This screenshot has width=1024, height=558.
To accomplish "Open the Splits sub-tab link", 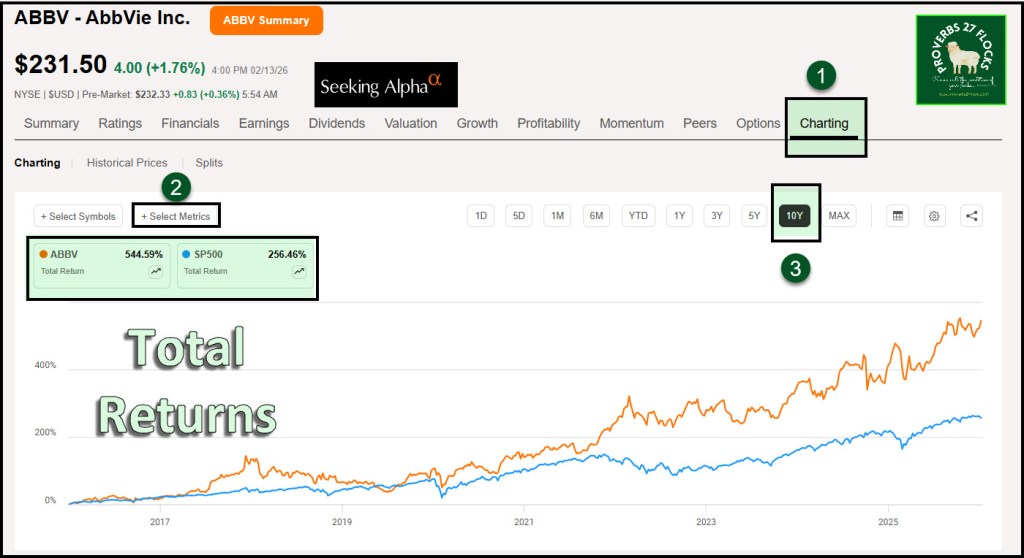I will coord(209,163).
